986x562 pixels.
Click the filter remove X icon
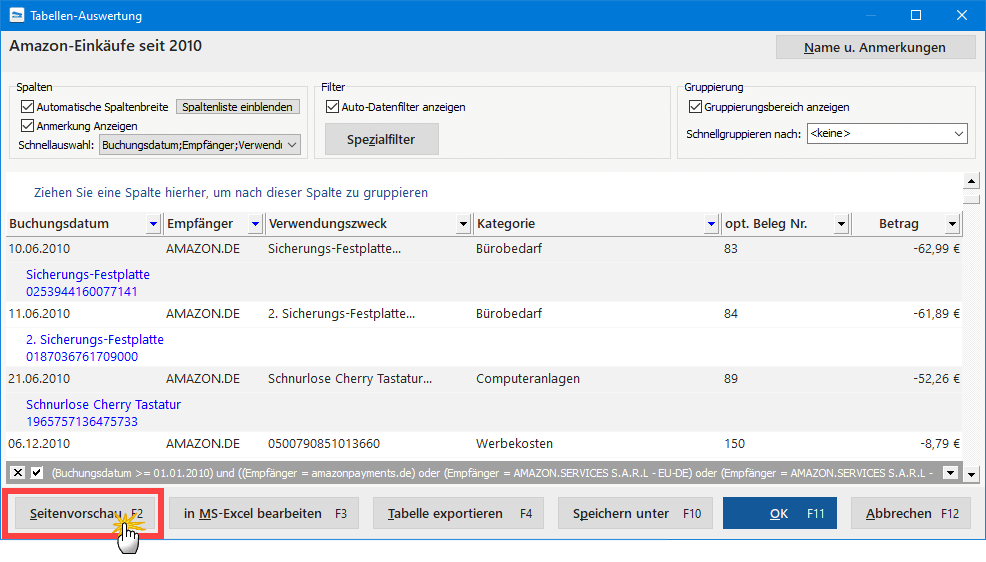[18, 473]
